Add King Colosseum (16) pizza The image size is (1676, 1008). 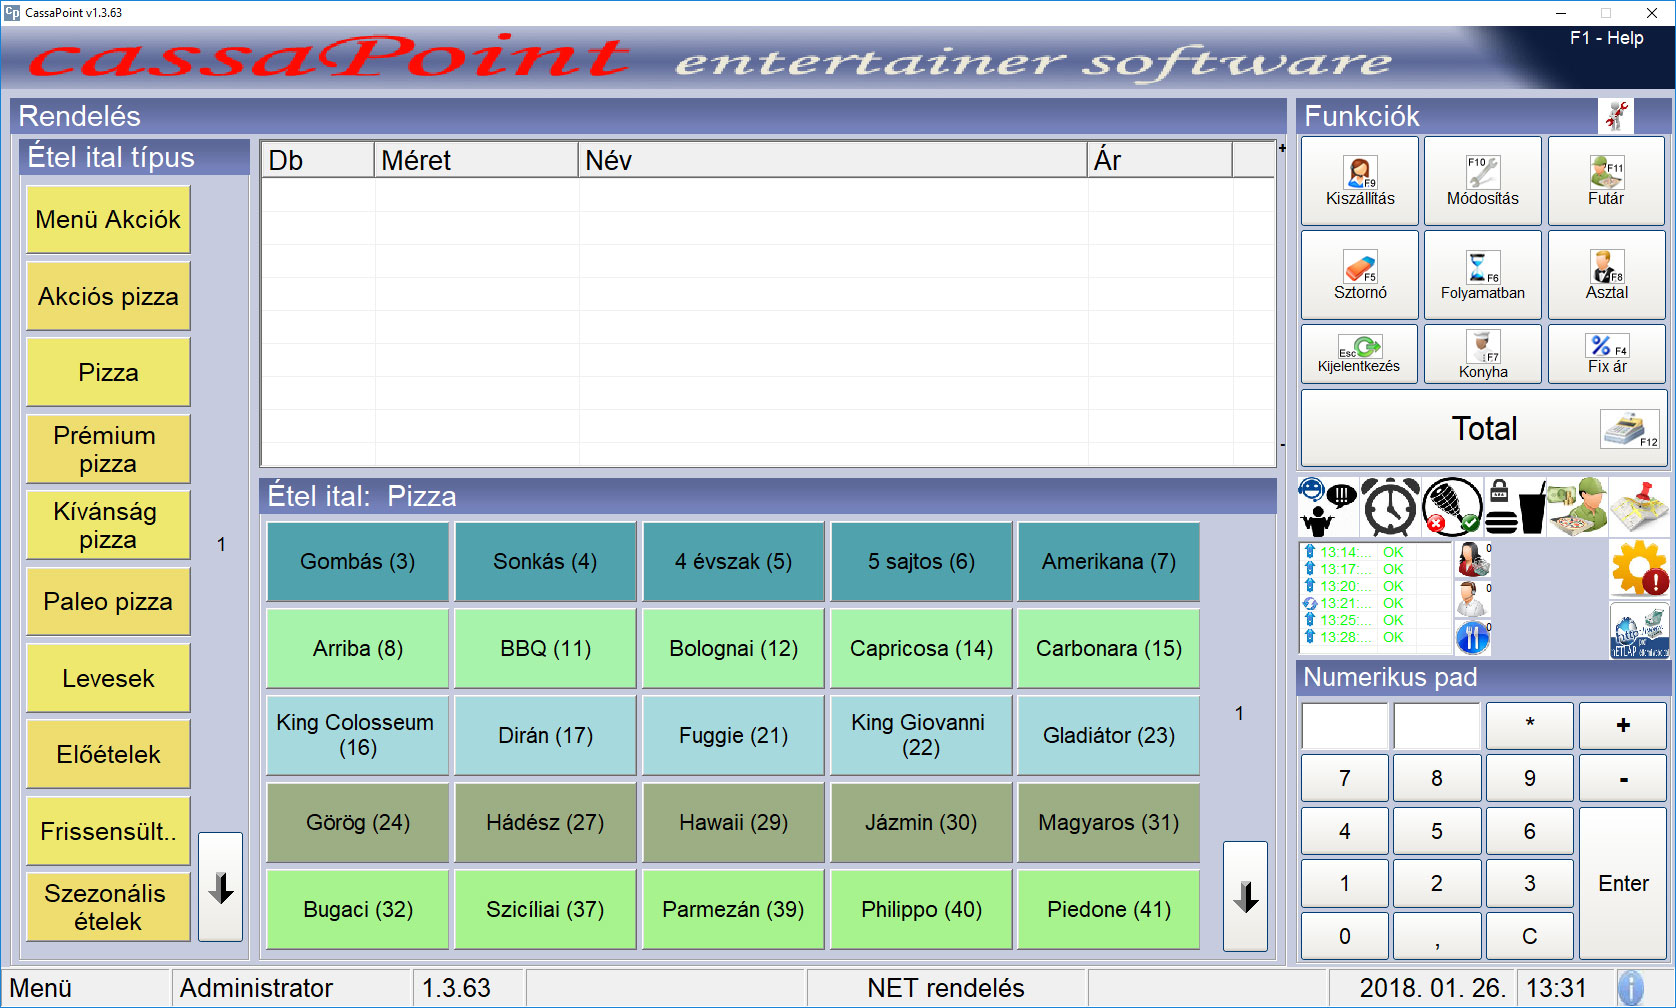[x=357, y=735]
